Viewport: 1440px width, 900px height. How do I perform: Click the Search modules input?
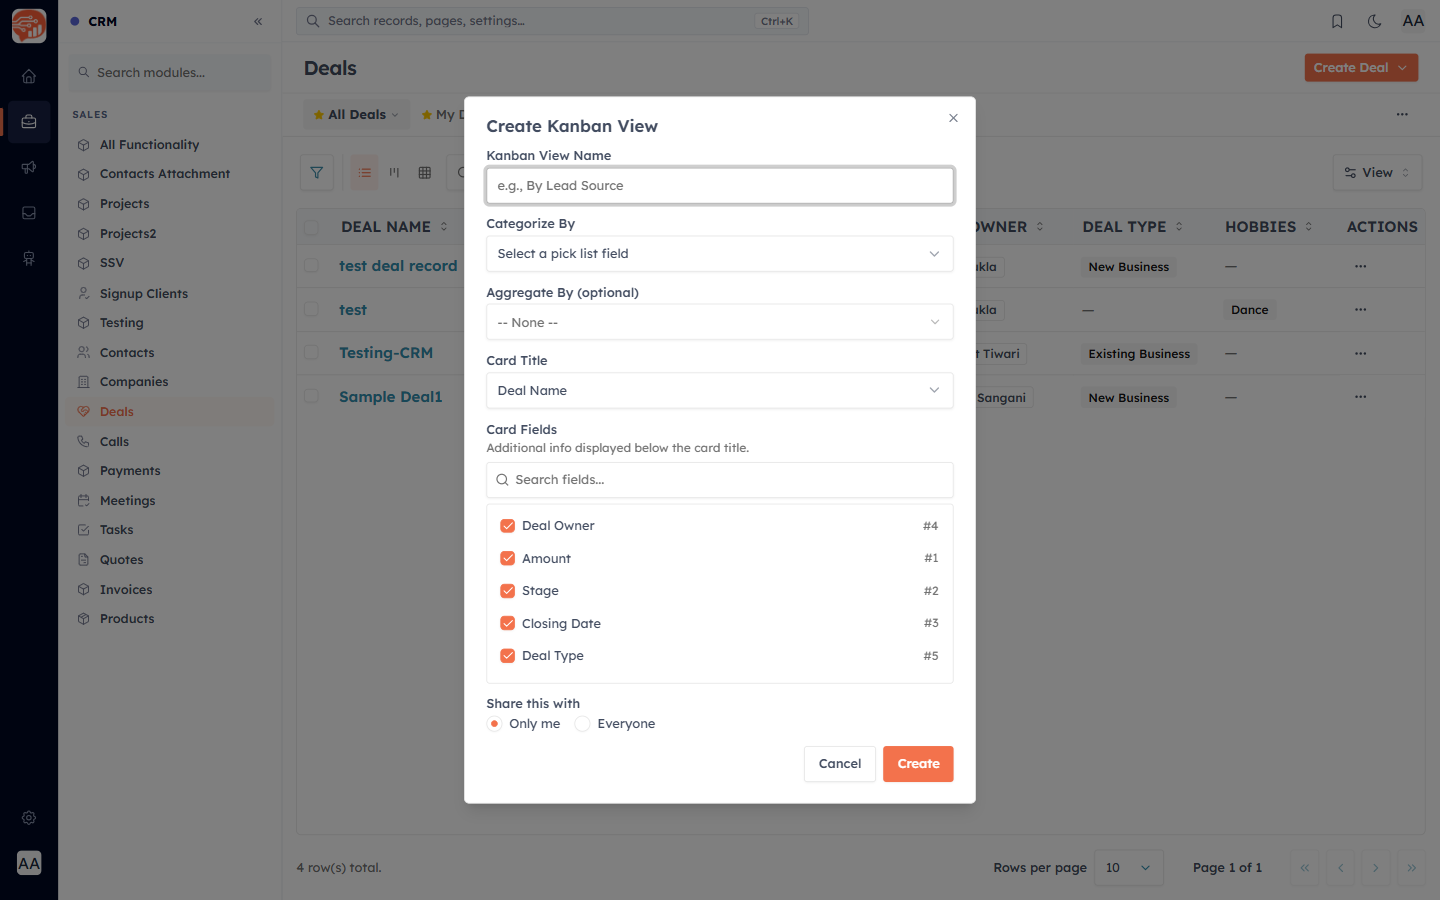coord(170,73)
